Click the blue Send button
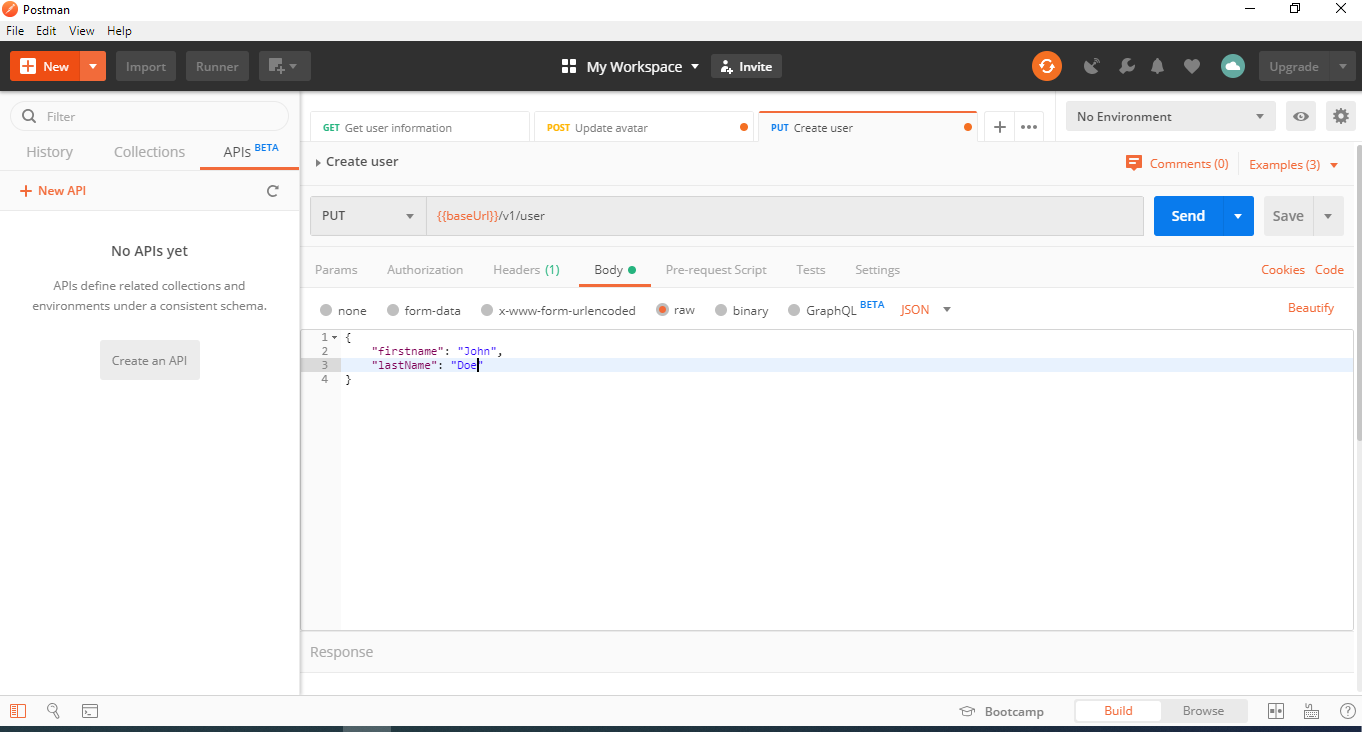The height and width of the screenshot is (732, 1362). click(1188, 216)
